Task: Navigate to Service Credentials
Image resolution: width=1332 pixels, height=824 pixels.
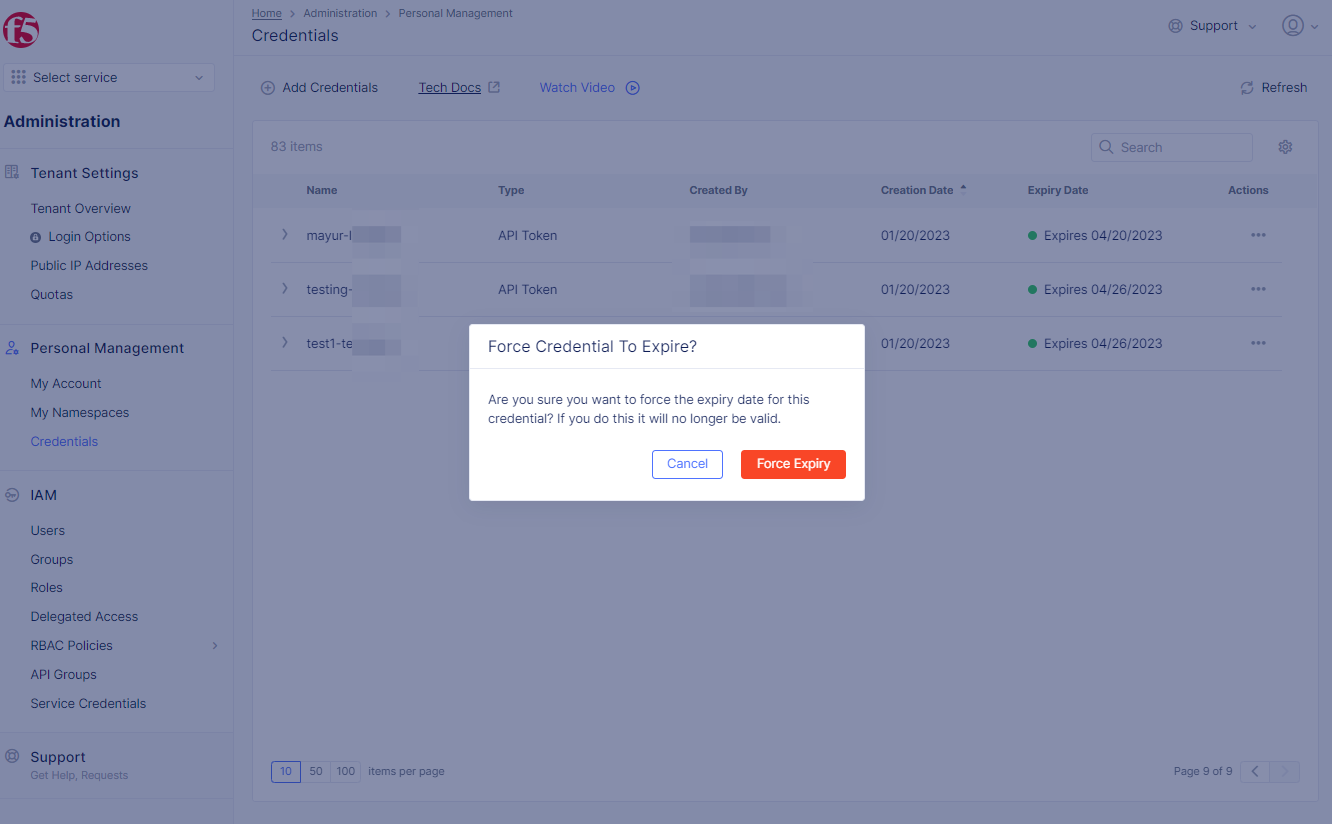Action: coord(87,703)
